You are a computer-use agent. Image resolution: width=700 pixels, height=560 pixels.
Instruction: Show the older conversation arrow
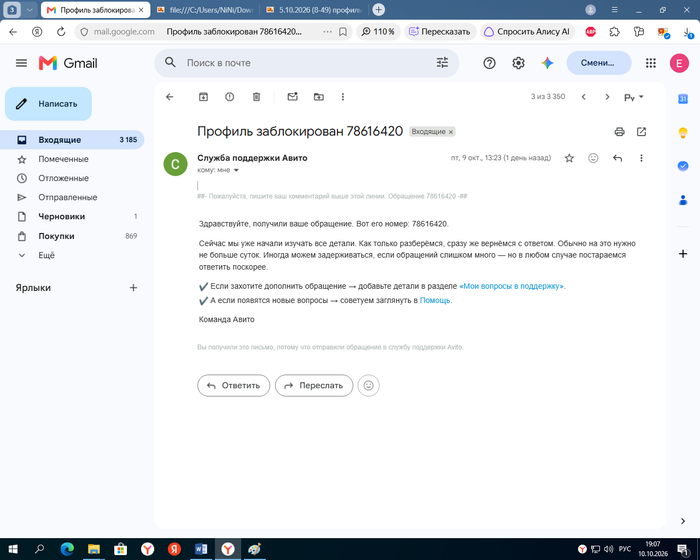(607, 97)
